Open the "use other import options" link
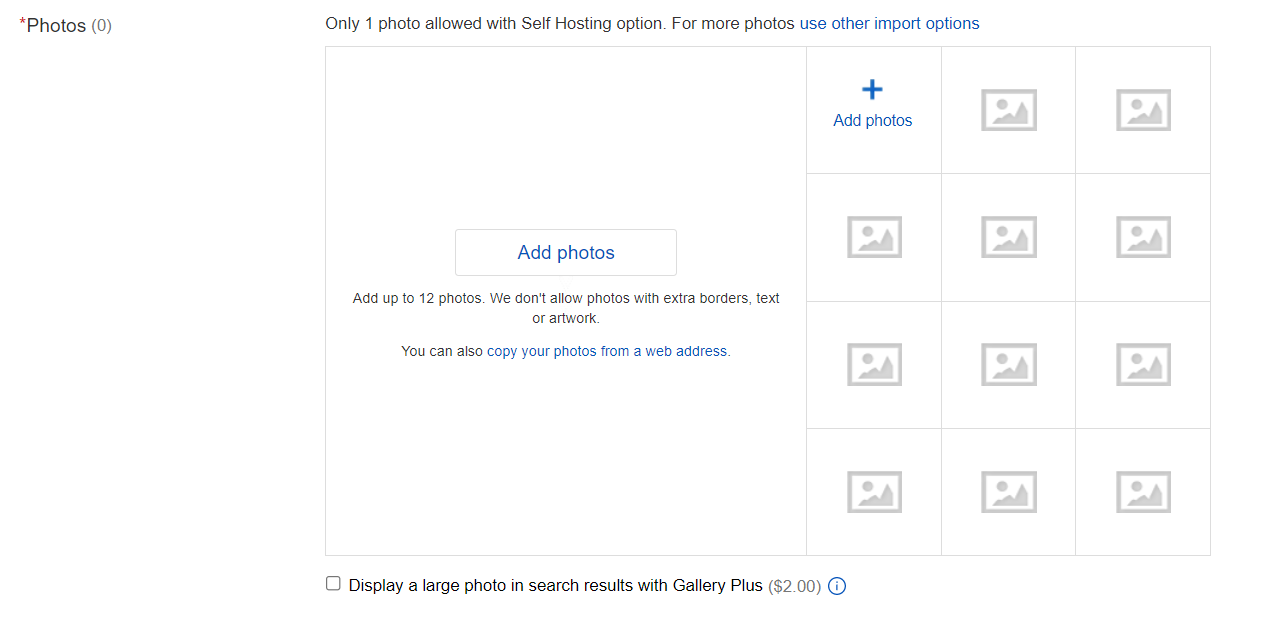Viewport: 1283px width, 618px height. coord(889,23)
